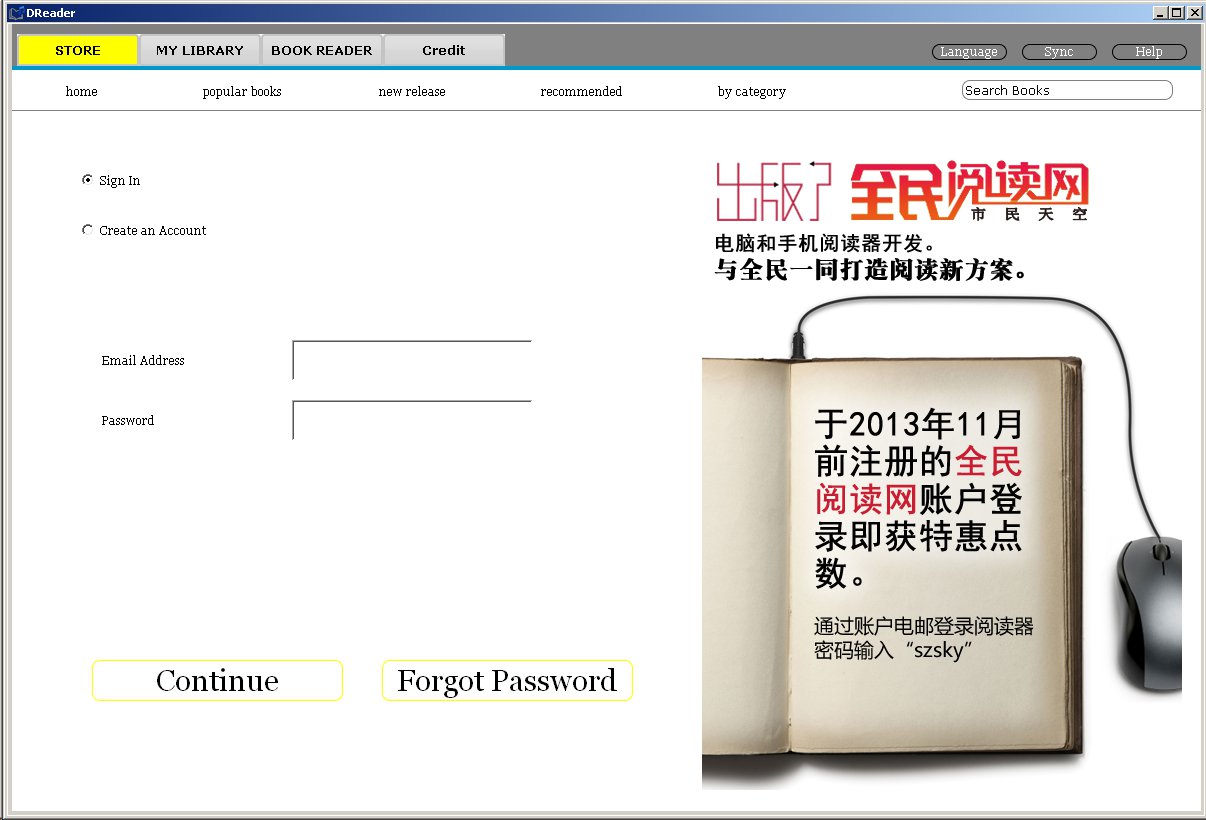Maximize the DReader window

click(1176, 13)
